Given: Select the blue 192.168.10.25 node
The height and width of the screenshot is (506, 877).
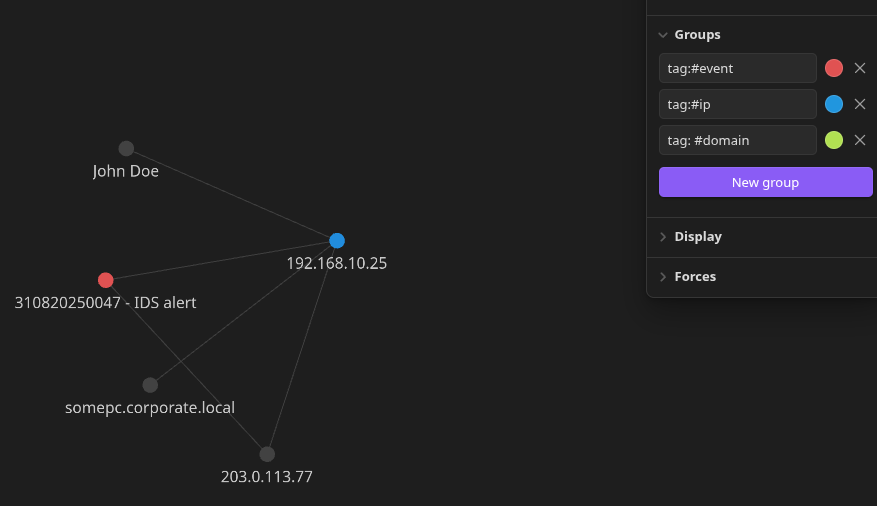Looking at the screenshot, I should (x=337, y=240).
